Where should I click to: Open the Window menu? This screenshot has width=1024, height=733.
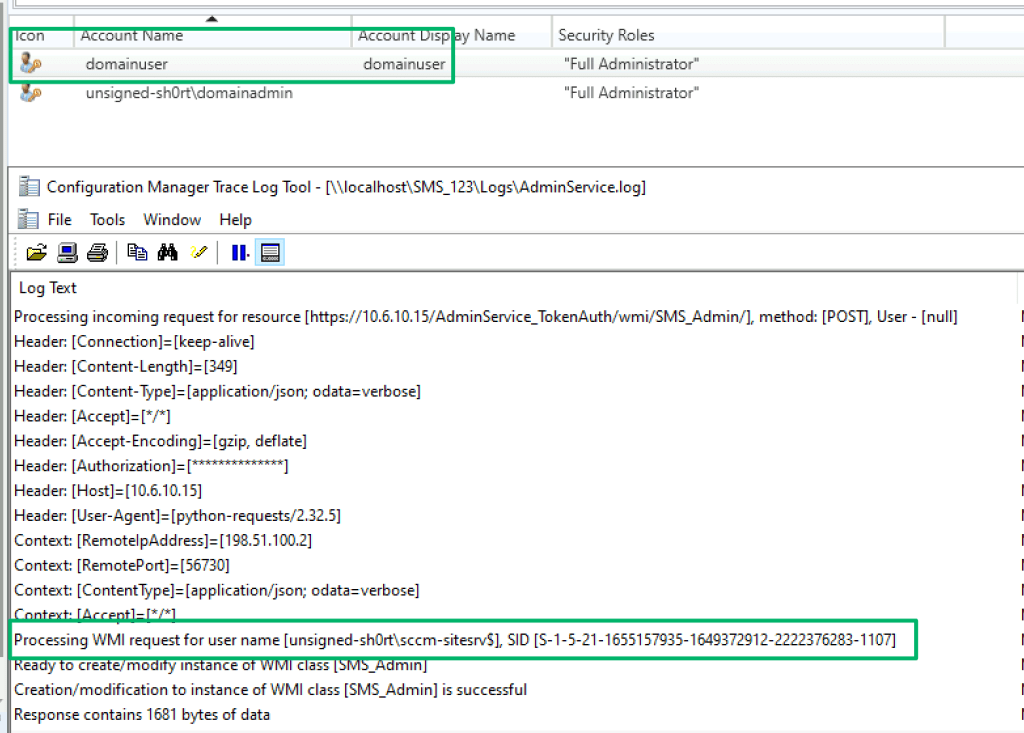tap(172, 219)
